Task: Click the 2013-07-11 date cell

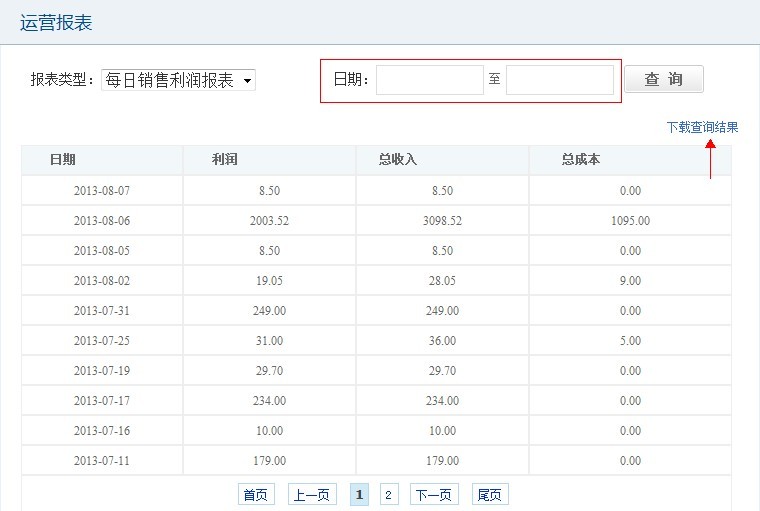Action: (x=101, y=461)
